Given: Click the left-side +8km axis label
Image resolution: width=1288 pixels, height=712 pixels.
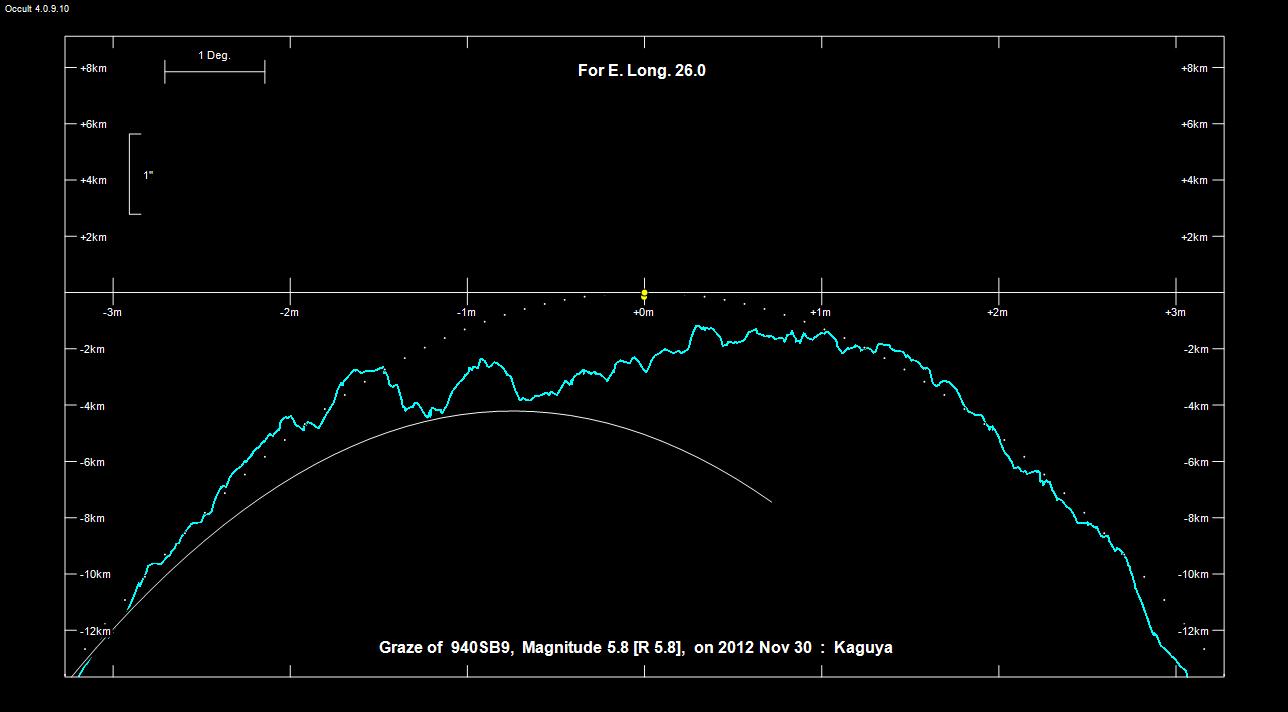Looking at the screenshot, I should 93,68.
